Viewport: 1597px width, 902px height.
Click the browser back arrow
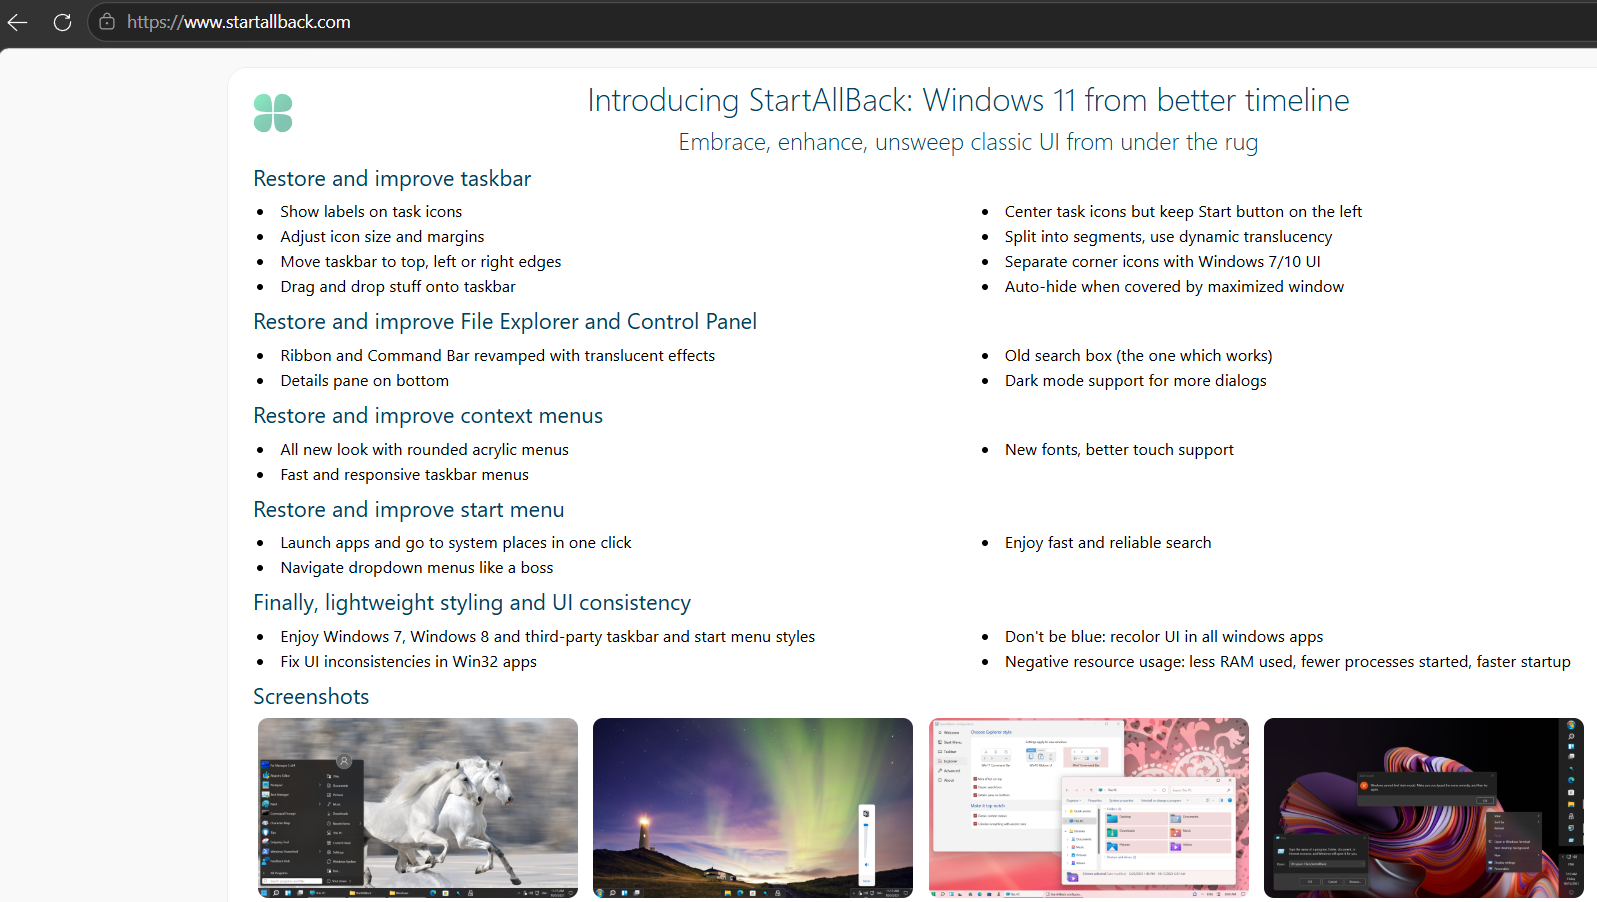point(17,22)
